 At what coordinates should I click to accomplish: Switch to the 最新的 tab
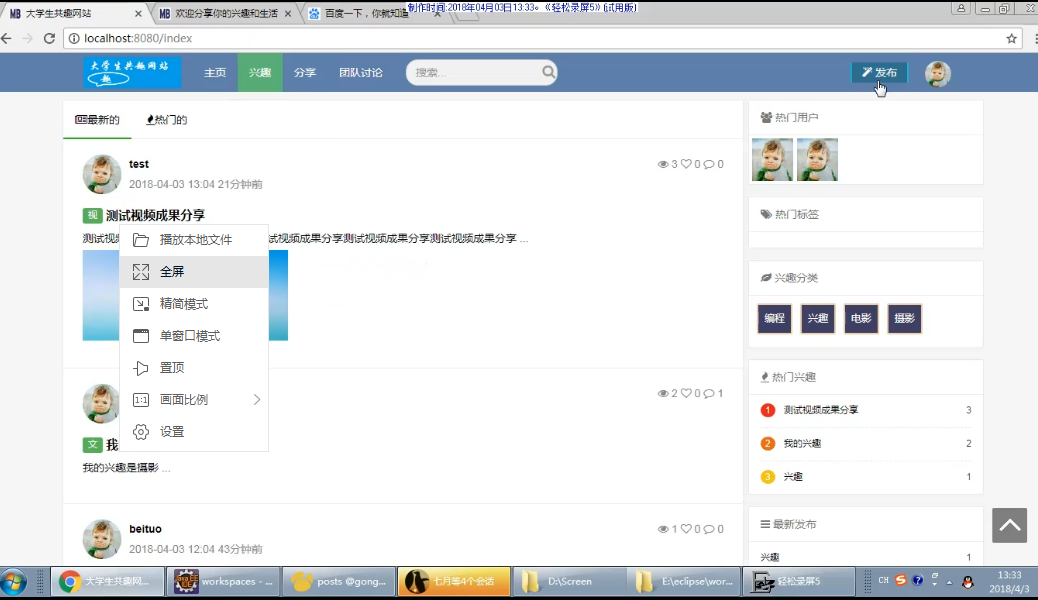[97, 120]
